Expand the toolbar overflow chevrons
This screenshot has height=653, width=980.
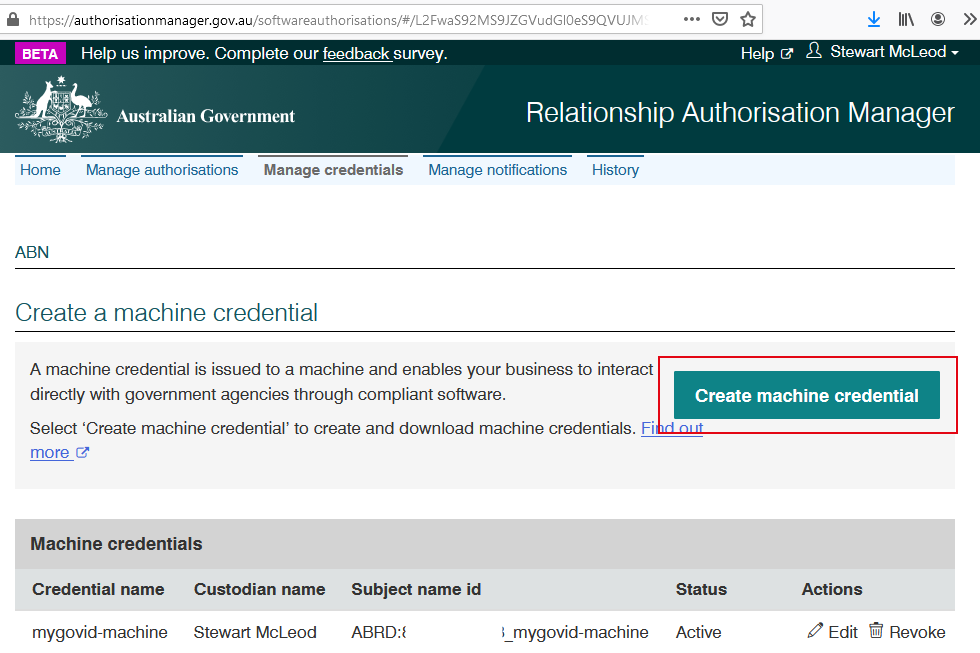coord(968,19)
